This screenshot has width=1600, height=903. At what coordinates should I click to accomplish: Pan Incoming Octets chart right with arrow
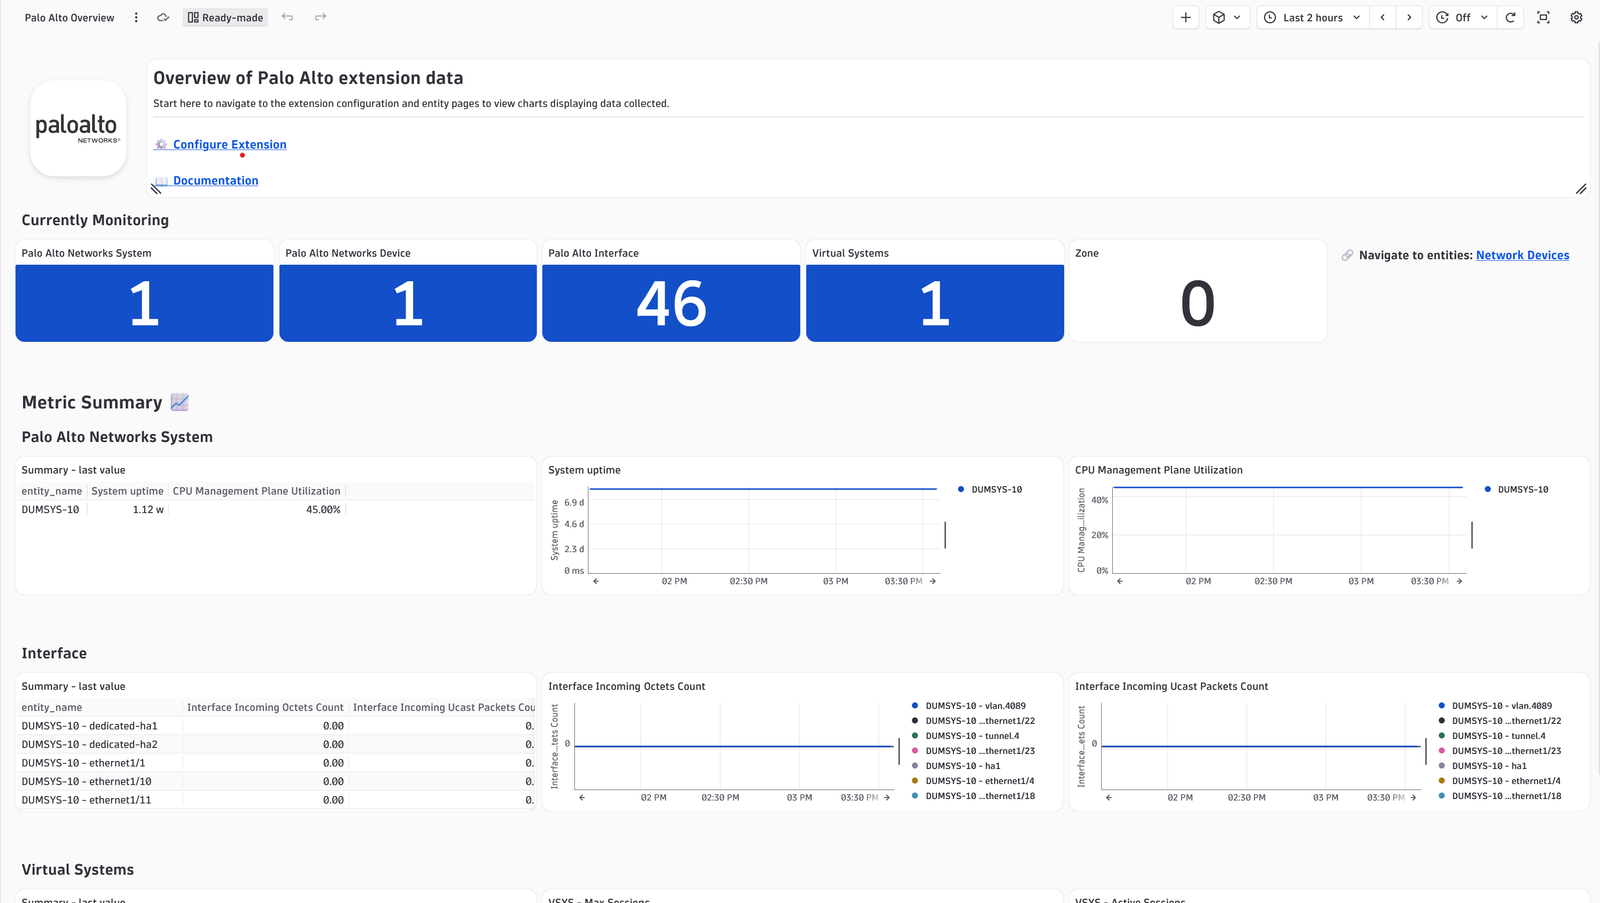point(887,798)
